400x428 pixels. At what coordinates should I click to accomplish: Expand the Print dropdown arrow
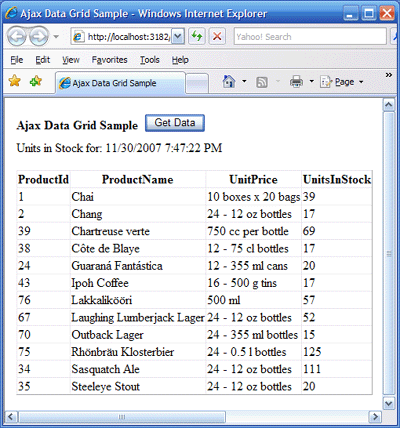pos(312,81)
